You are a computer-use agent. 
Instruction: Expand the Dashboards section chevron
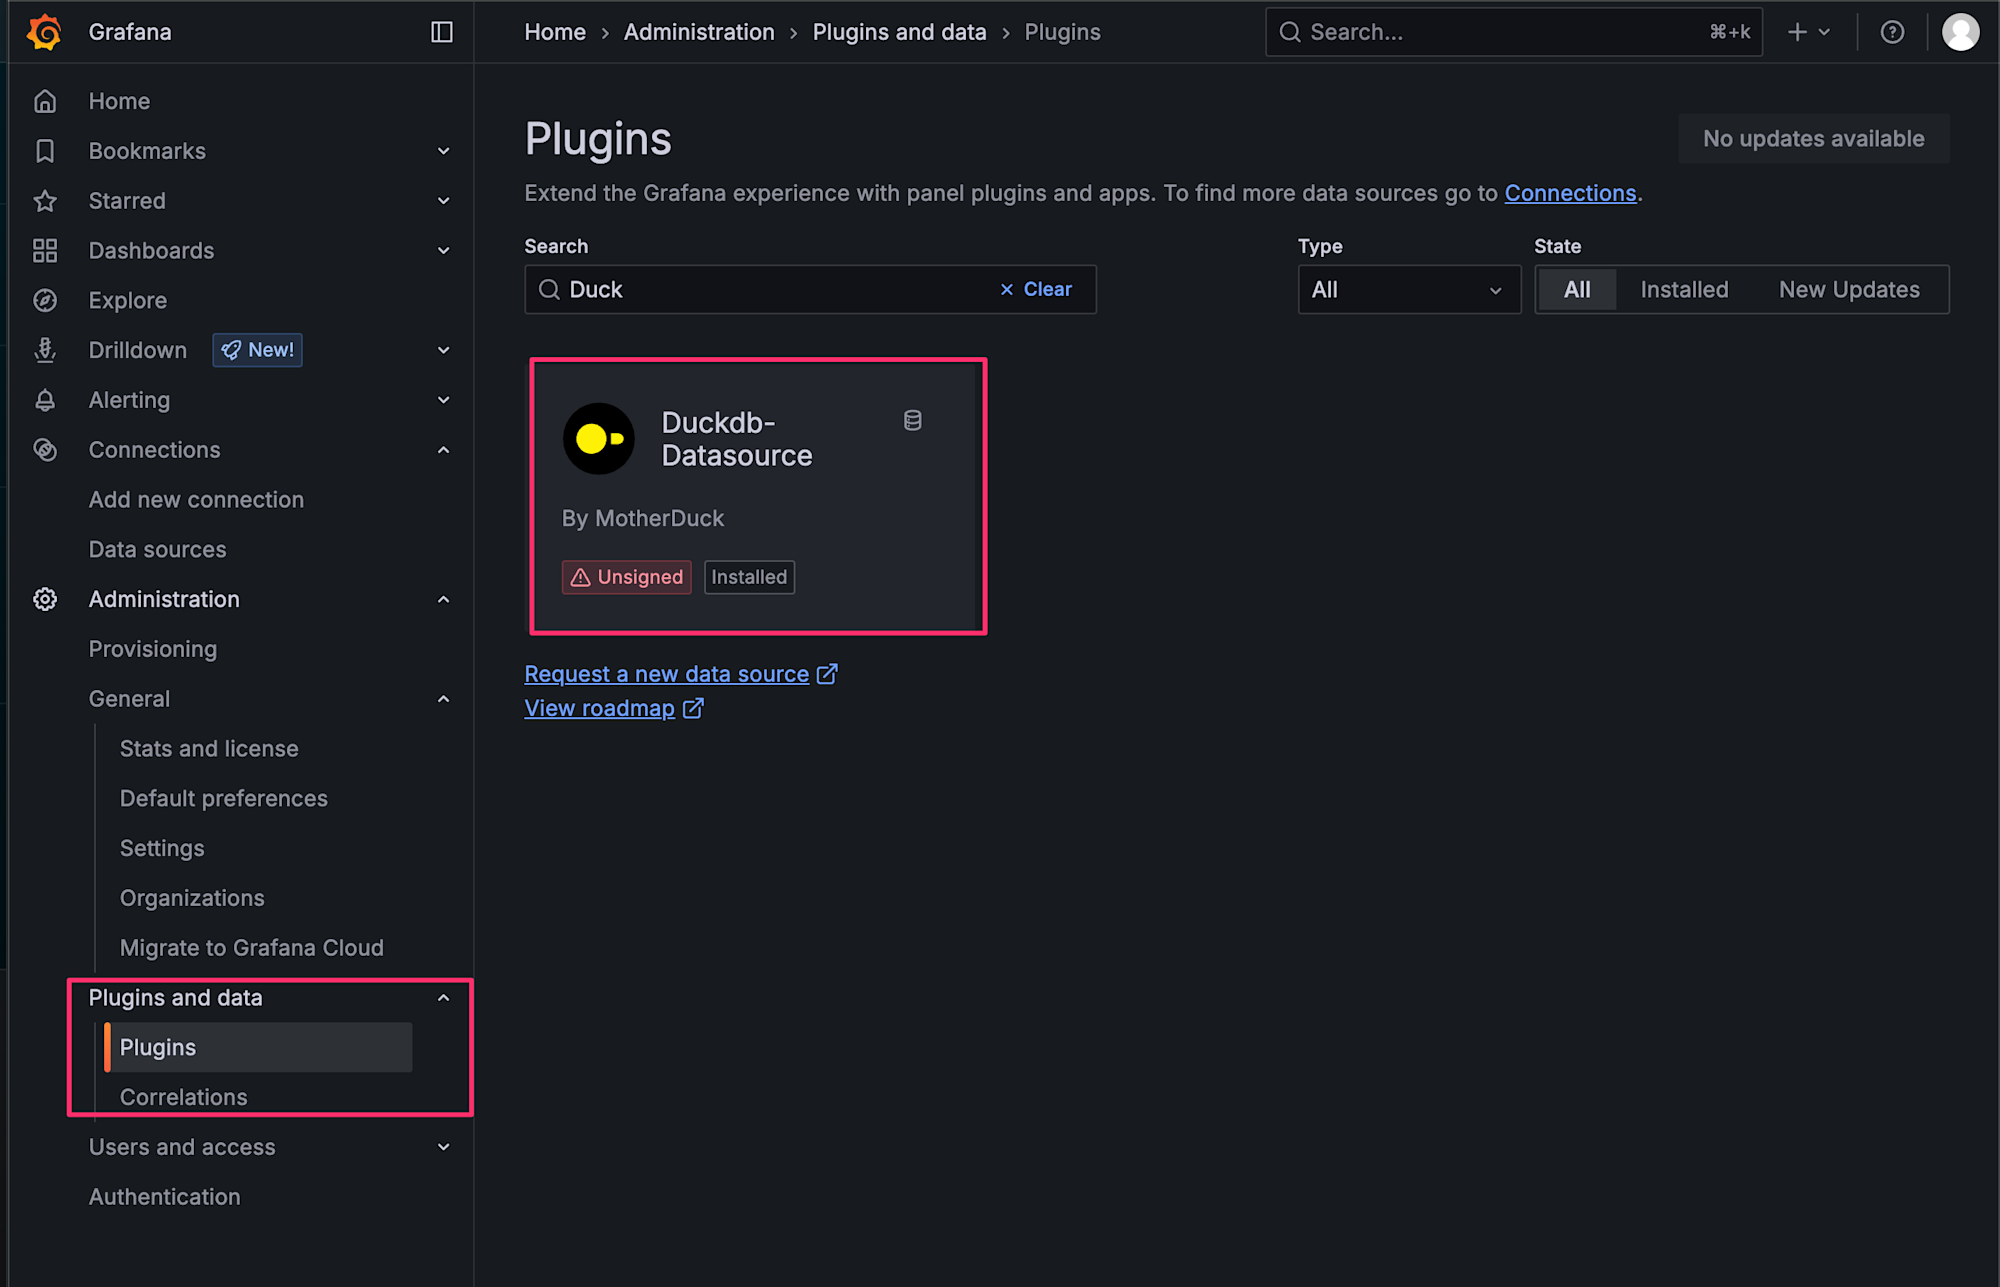pyautogui.click(x=443, y=251)
